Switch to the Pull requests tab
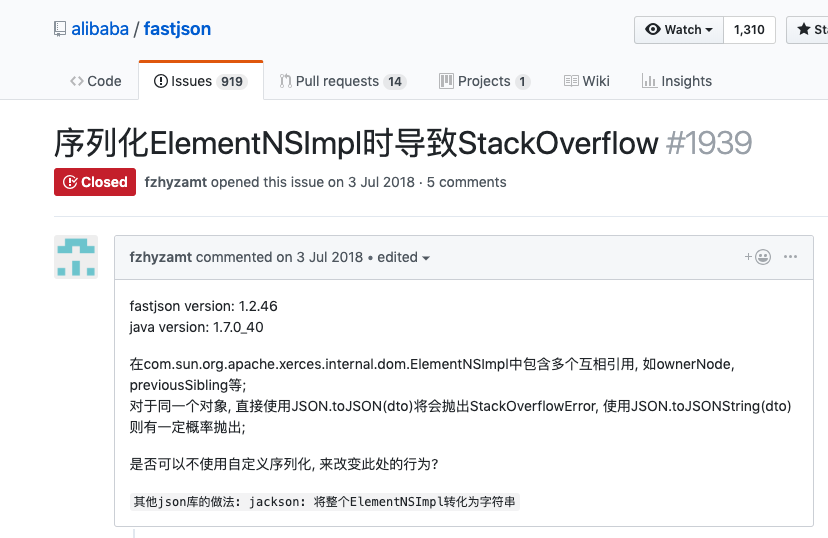 pyautogui.click(x=343, y=81)
